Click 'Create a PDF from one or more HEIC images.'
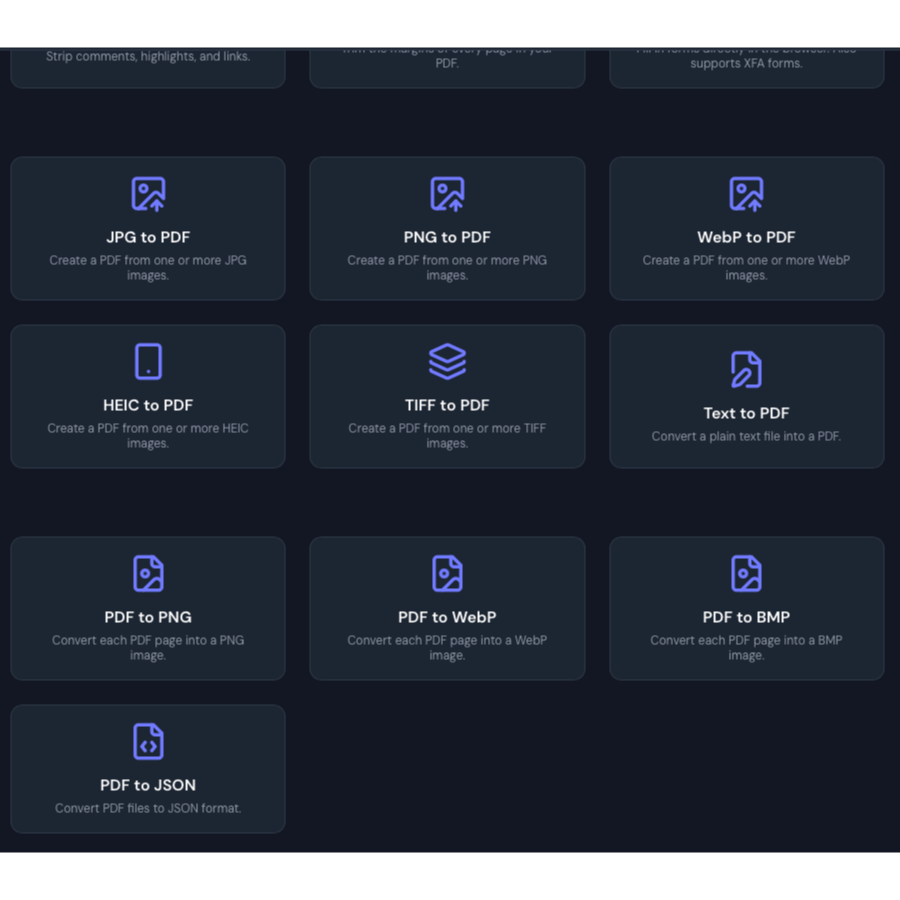 (148, 436)
